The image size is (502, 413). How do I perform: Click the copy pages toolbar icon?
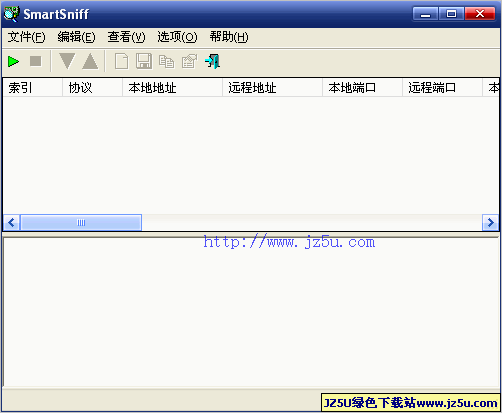[167, 61]
